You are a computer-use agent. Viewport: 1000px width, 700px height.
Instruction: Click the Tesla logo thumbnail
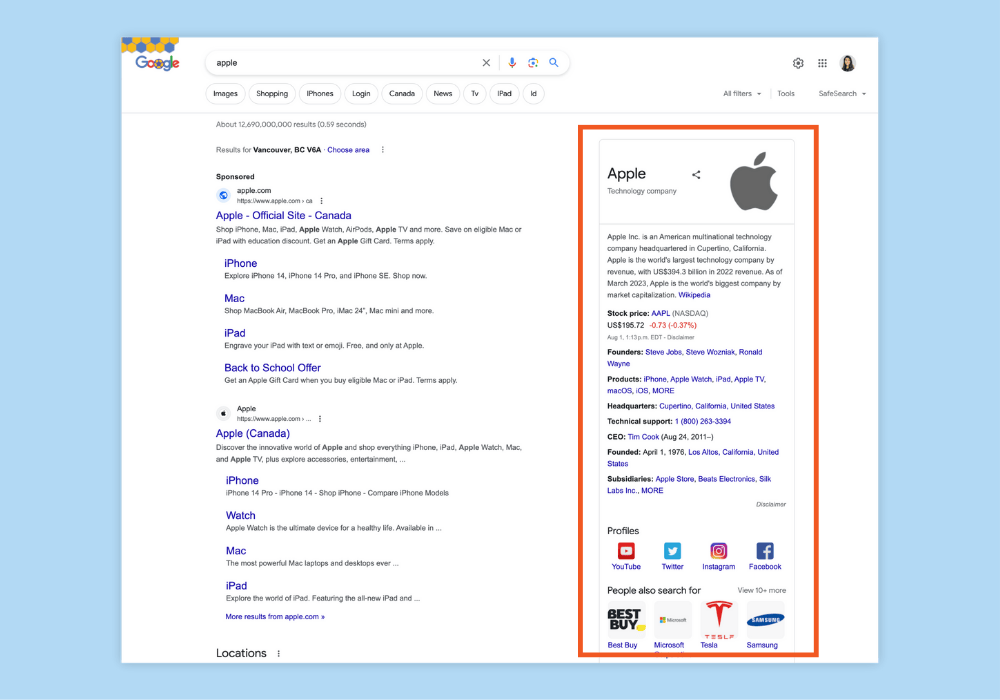click(x=718, y=620)
